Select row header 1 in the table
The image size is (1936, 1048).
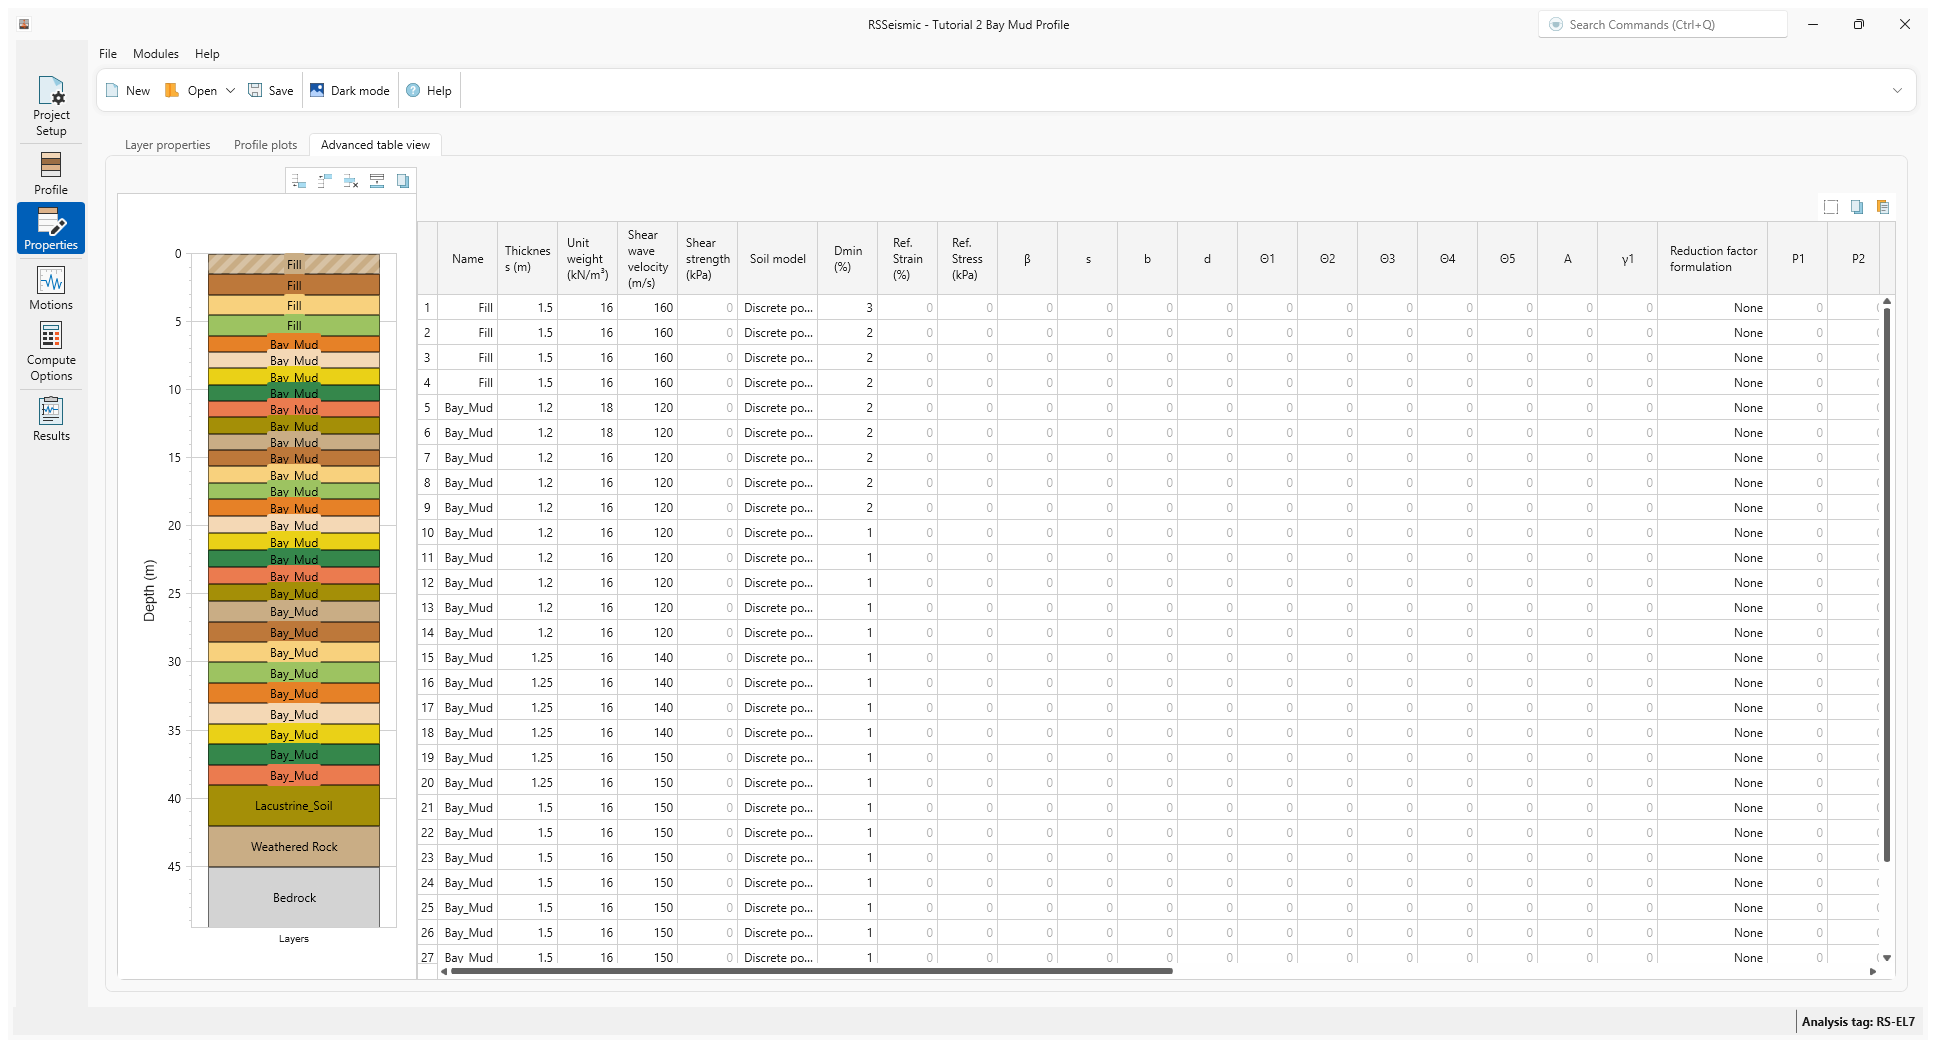pos(427,308)
